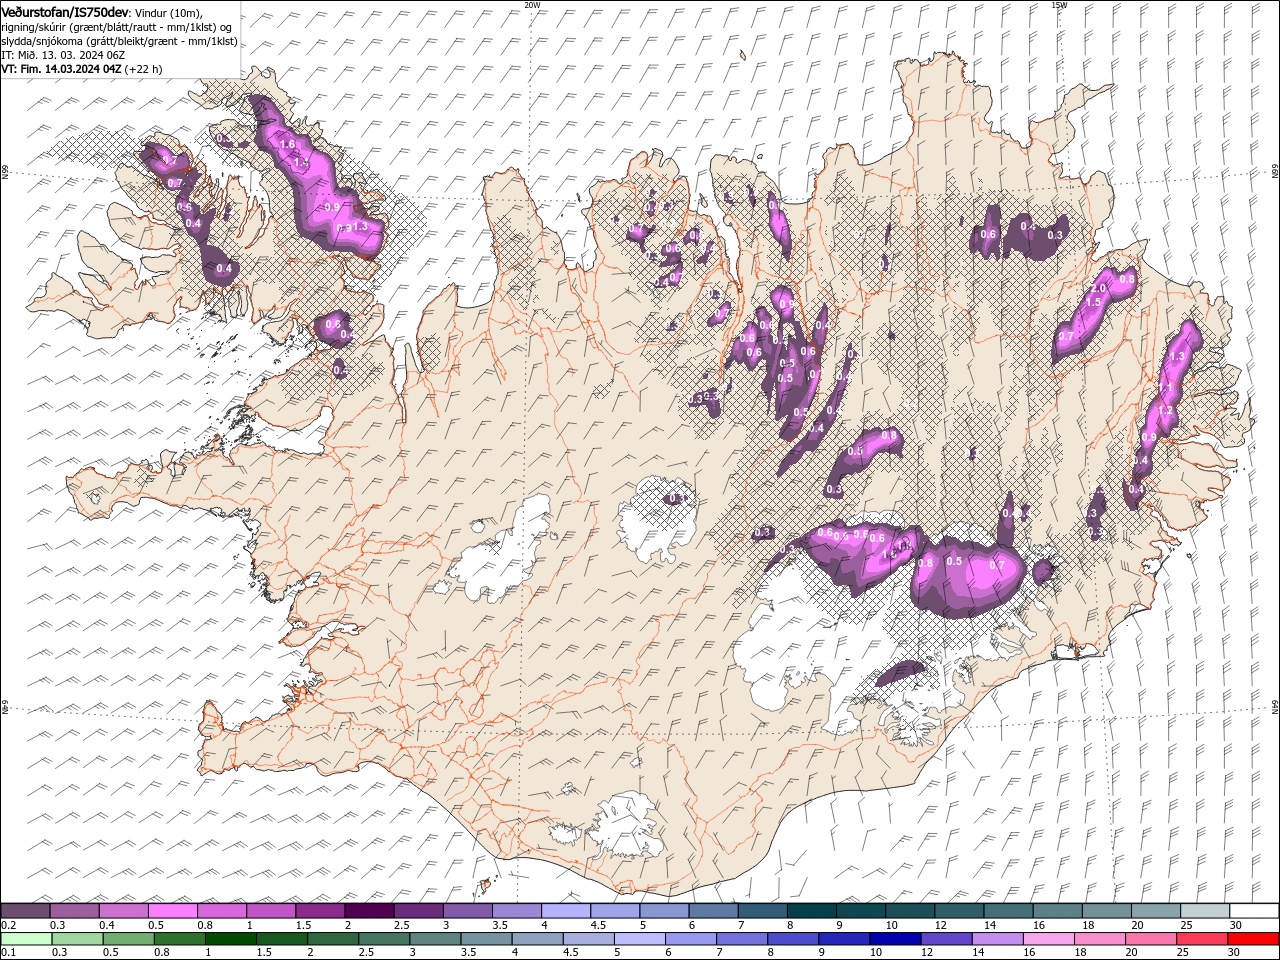Click the palest green 0.1 rain legend swatch
Image resolution: width=1280 pixels, height=960 pixels.
click(26, 938)
